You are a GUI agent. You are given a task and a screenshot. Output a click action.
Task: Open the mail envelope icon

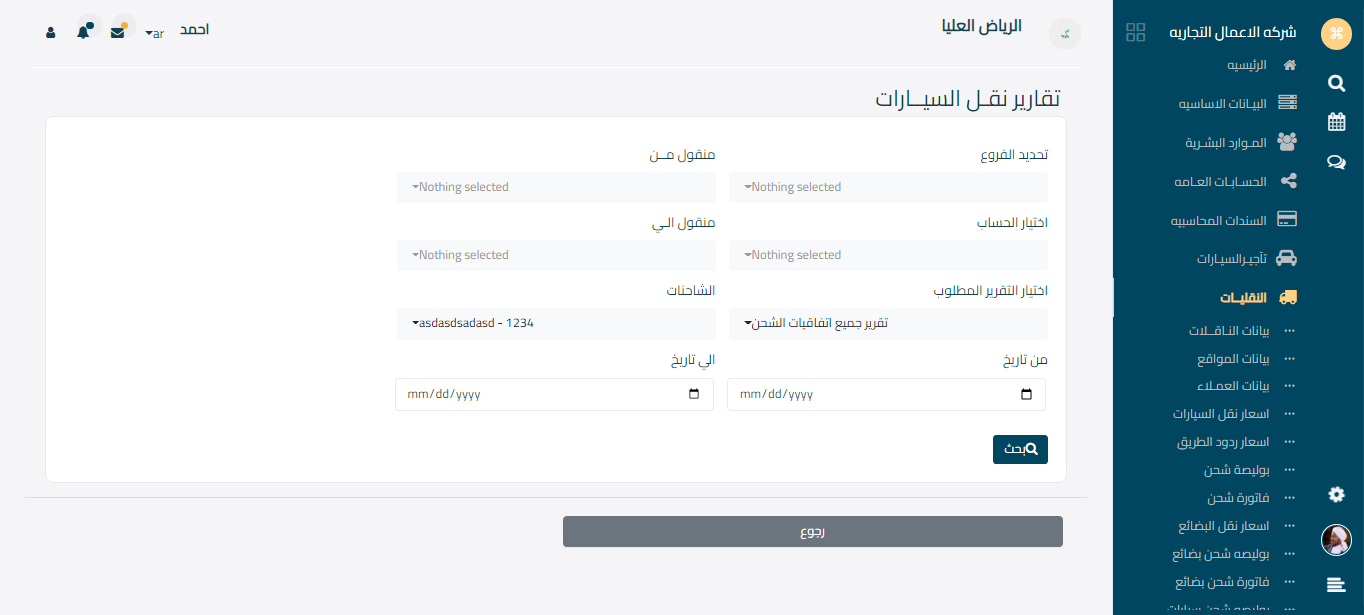pos(118,32)
